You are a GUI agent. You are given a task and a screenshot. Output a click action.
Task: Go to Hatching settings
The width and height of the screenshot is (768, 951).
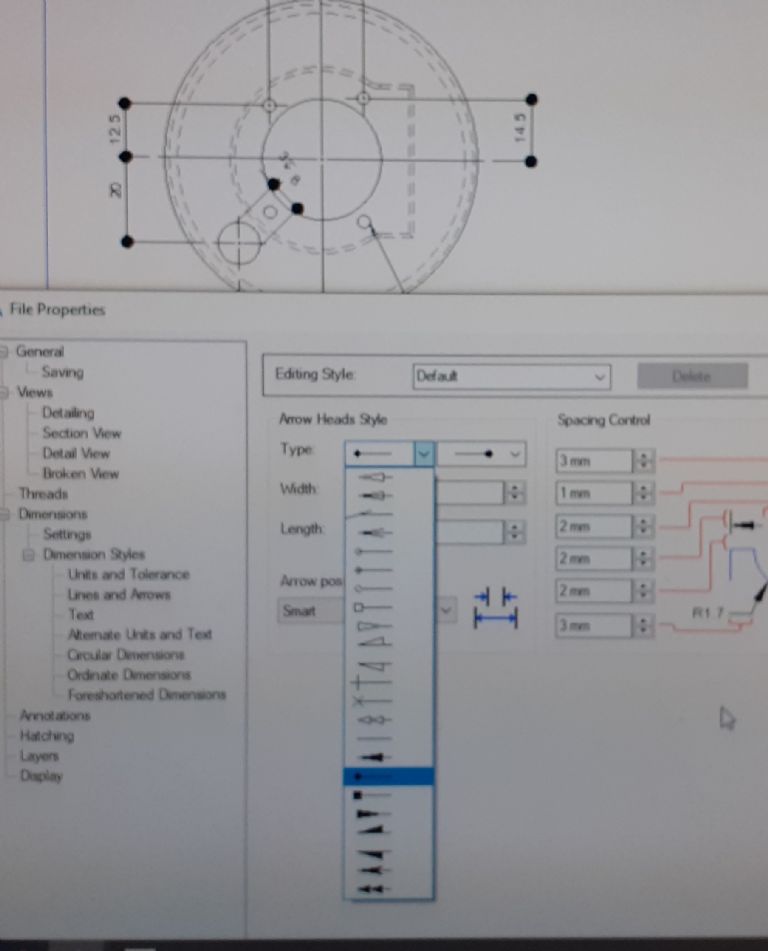[47, 736]
